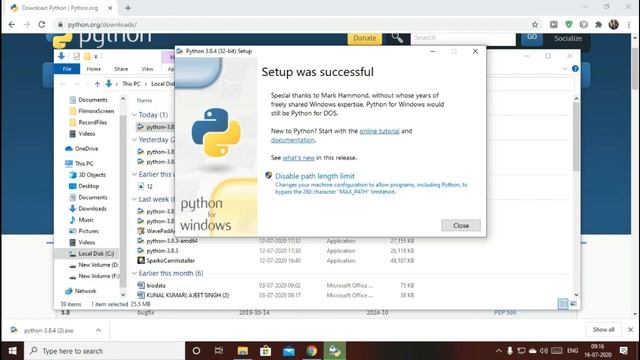Screen dimensions: 640x360
Task: Select New Volume (D:) in navigation pane
Action: coord(98,265)
